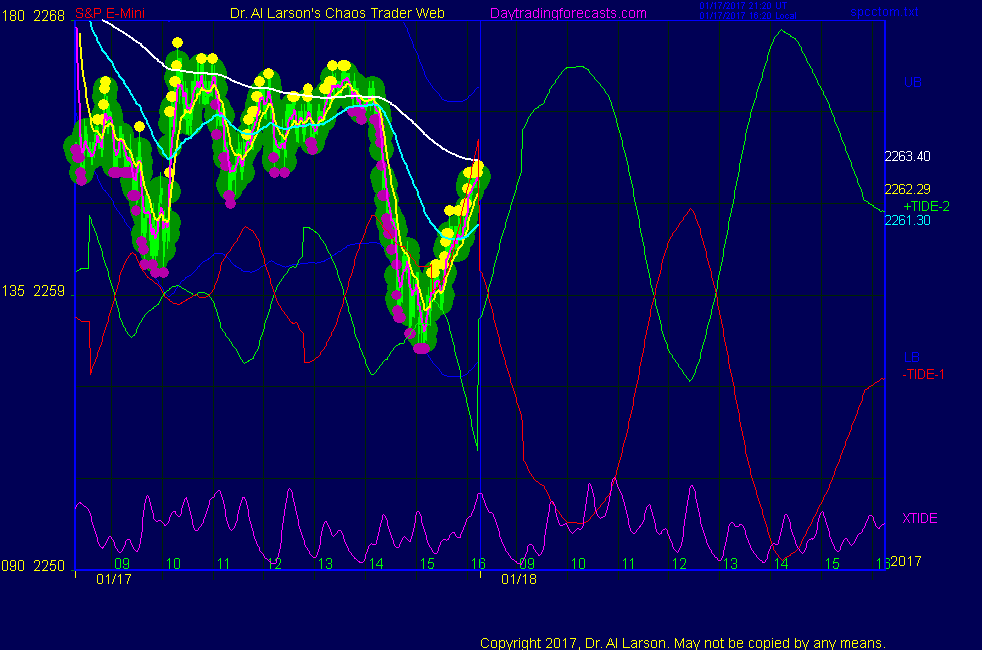
Task: Select the red "-TIDE-1" legend label
Action: tap(923, 374)
